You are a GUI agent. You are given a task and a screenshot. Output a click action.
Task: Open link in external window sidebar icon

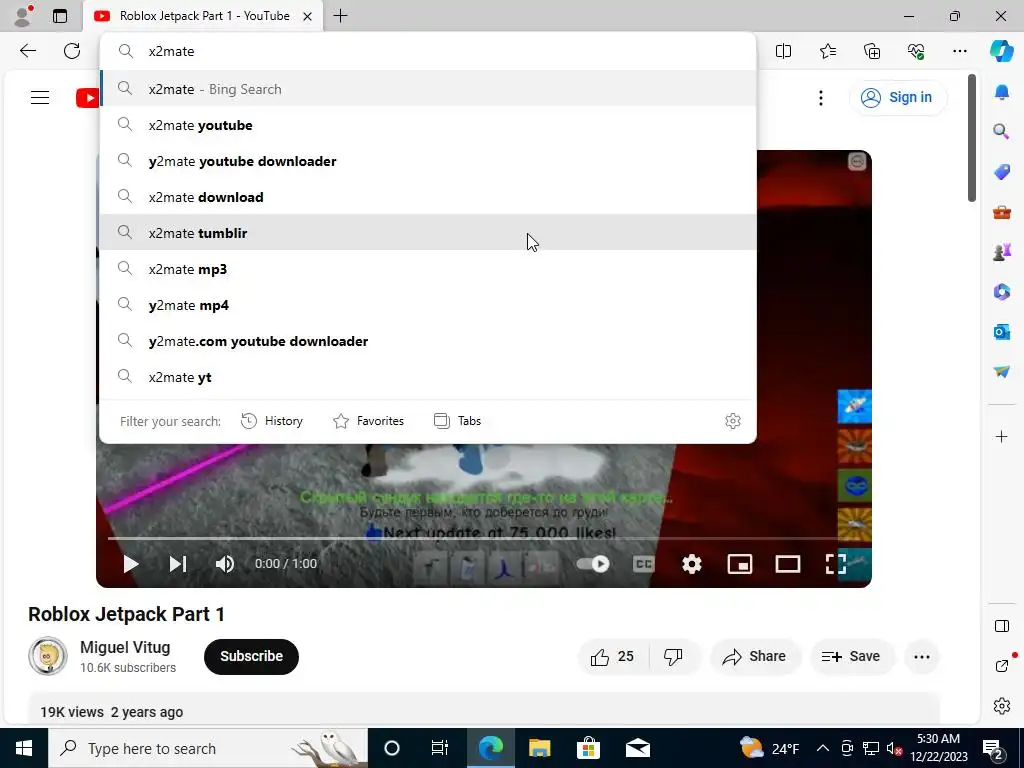(1001, 666)
